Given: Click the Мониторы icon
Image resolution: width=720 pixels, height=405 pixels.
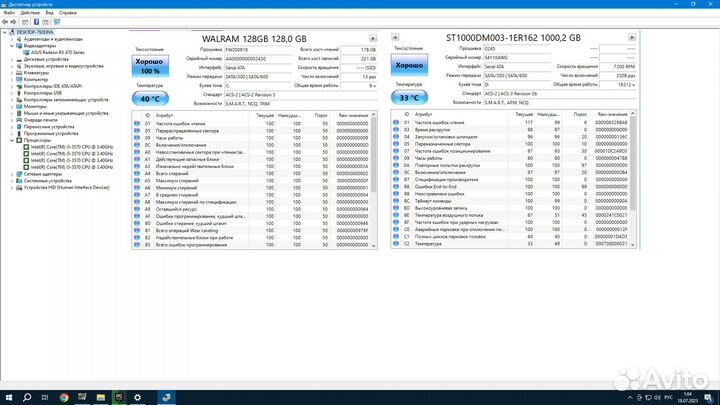Looking at the screenshot, I should click(19, 107).
